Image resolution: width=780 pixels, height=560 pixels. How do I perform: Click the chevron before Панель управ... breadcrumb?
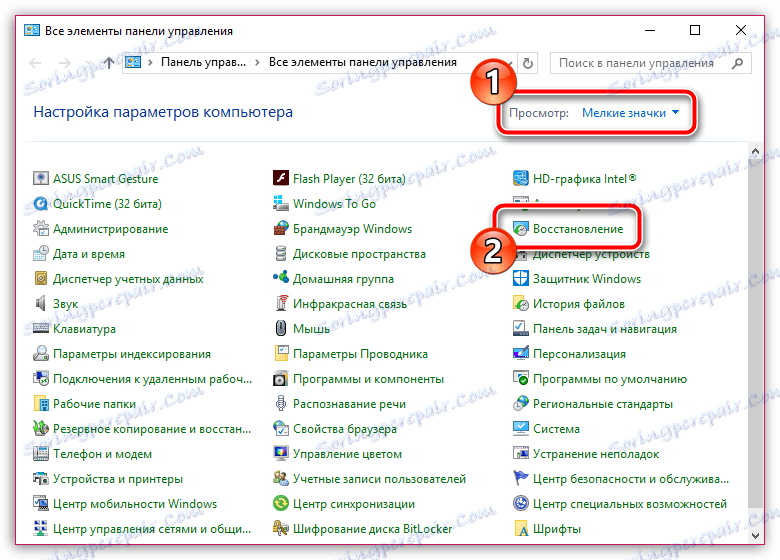coord(150,63)
